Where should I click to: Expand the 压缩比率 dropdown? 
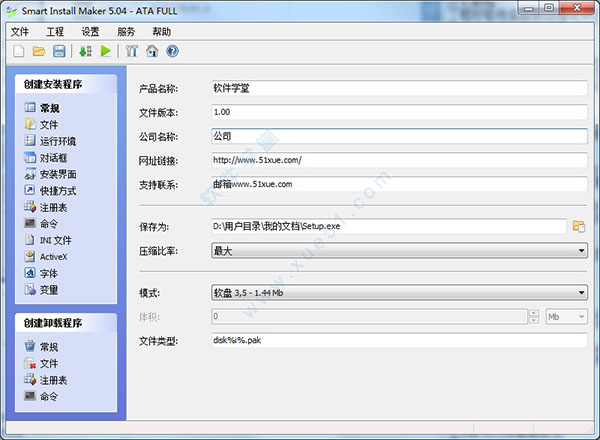click(581, 250)
